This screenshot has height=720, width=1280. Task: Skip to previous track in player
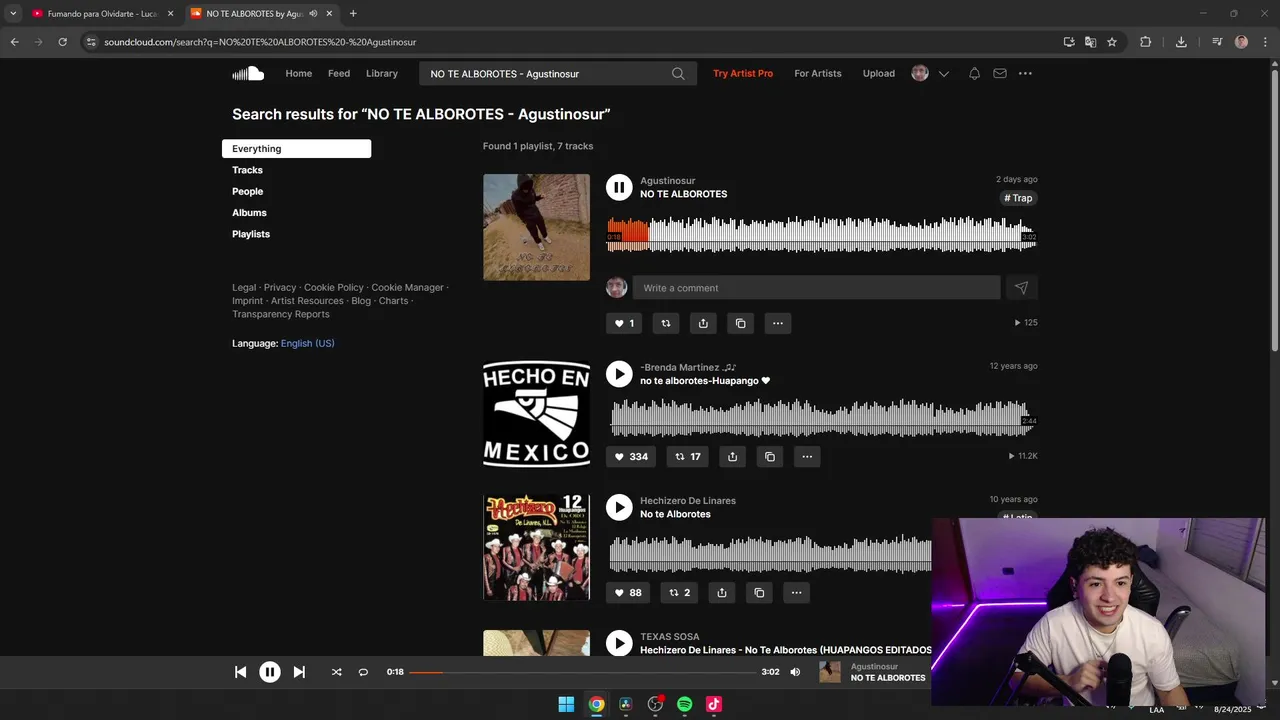[x=240, y=672]
